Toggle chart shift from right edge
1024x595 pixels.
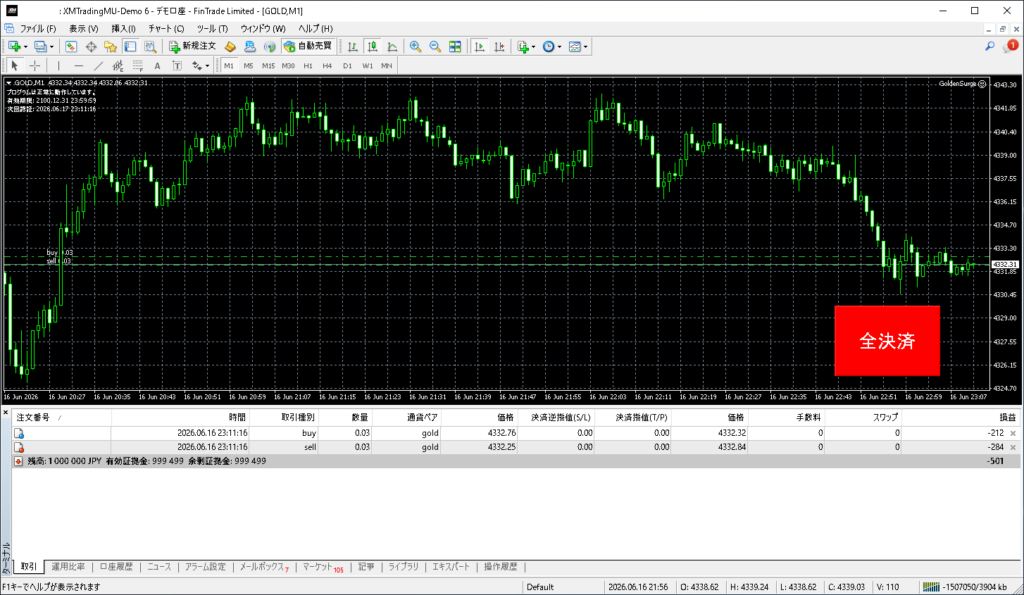pyautogui.click(x=499, y=46)
